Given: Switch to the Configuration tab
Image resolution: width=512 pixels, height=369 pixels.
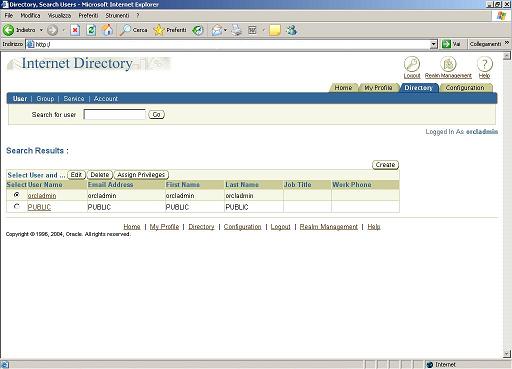Looking at the screenshot, I should 465,88.
